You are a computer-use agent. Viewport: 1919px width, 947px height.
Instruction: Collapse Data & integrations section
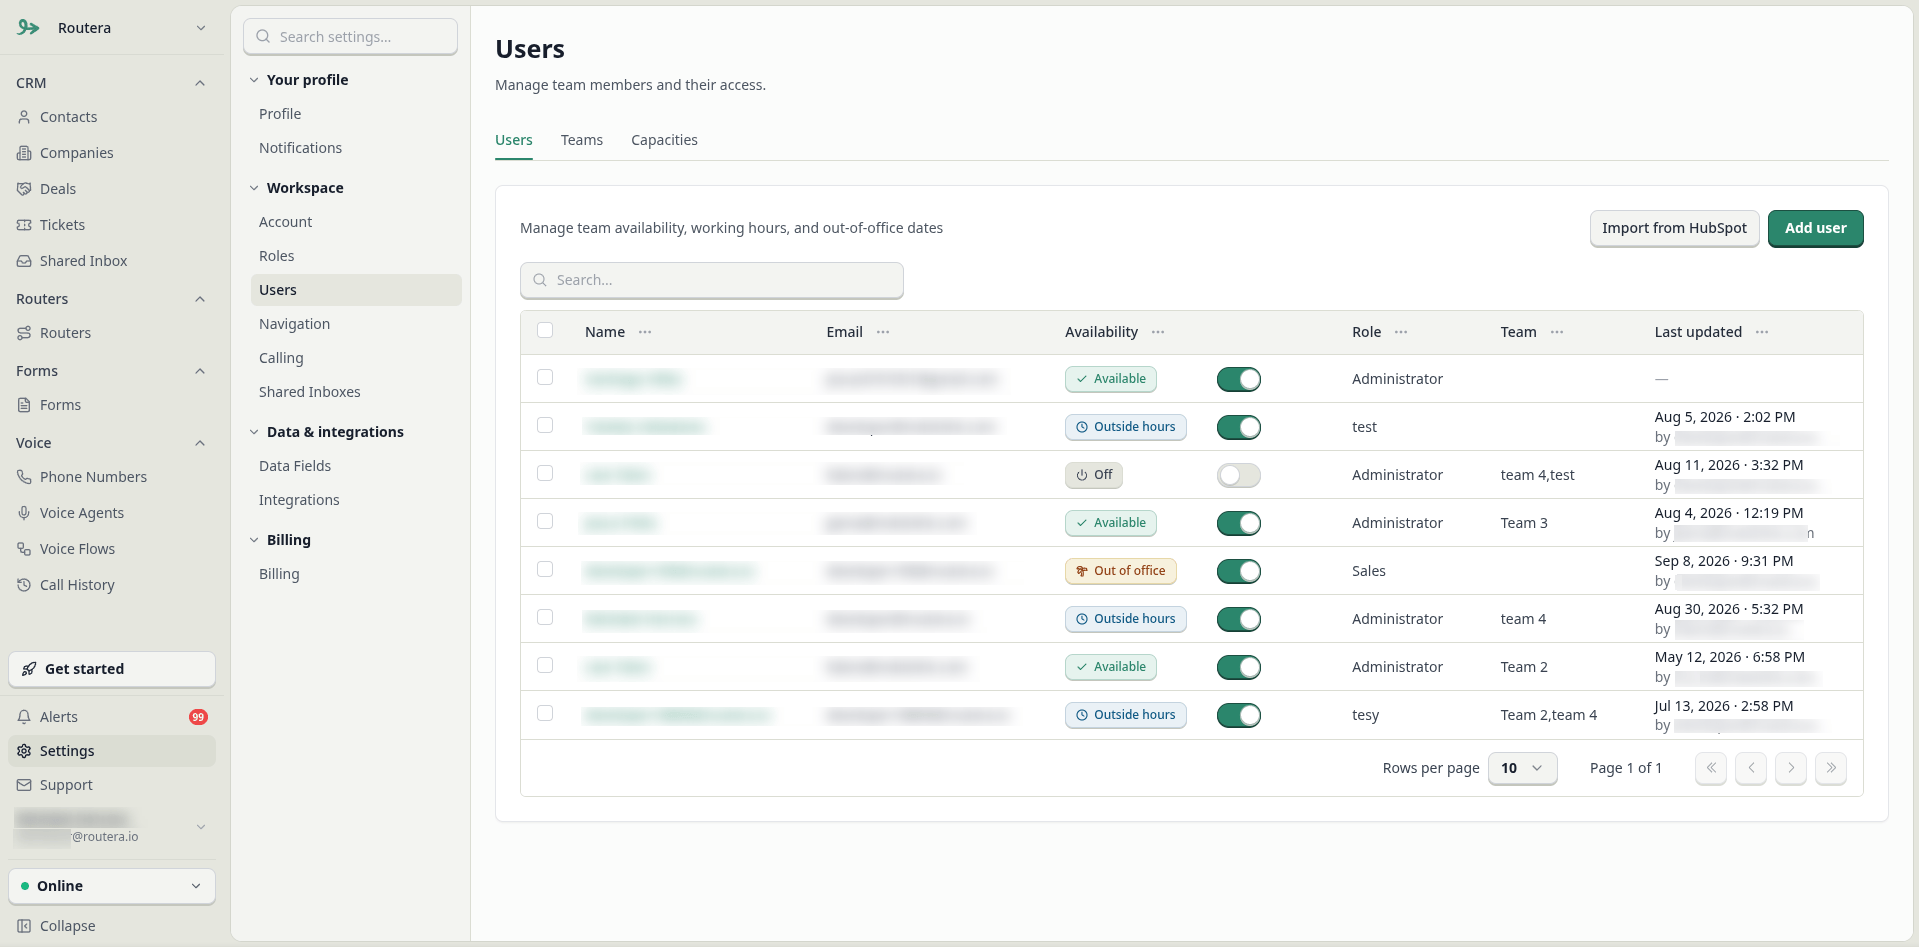(254, 432)
